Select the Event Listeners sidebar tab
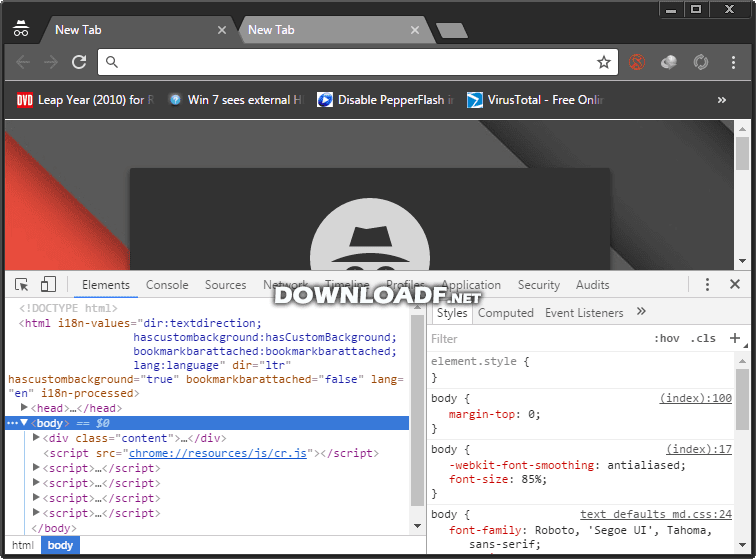This screenshot has width=756, height=559. (x=584, y=313)
